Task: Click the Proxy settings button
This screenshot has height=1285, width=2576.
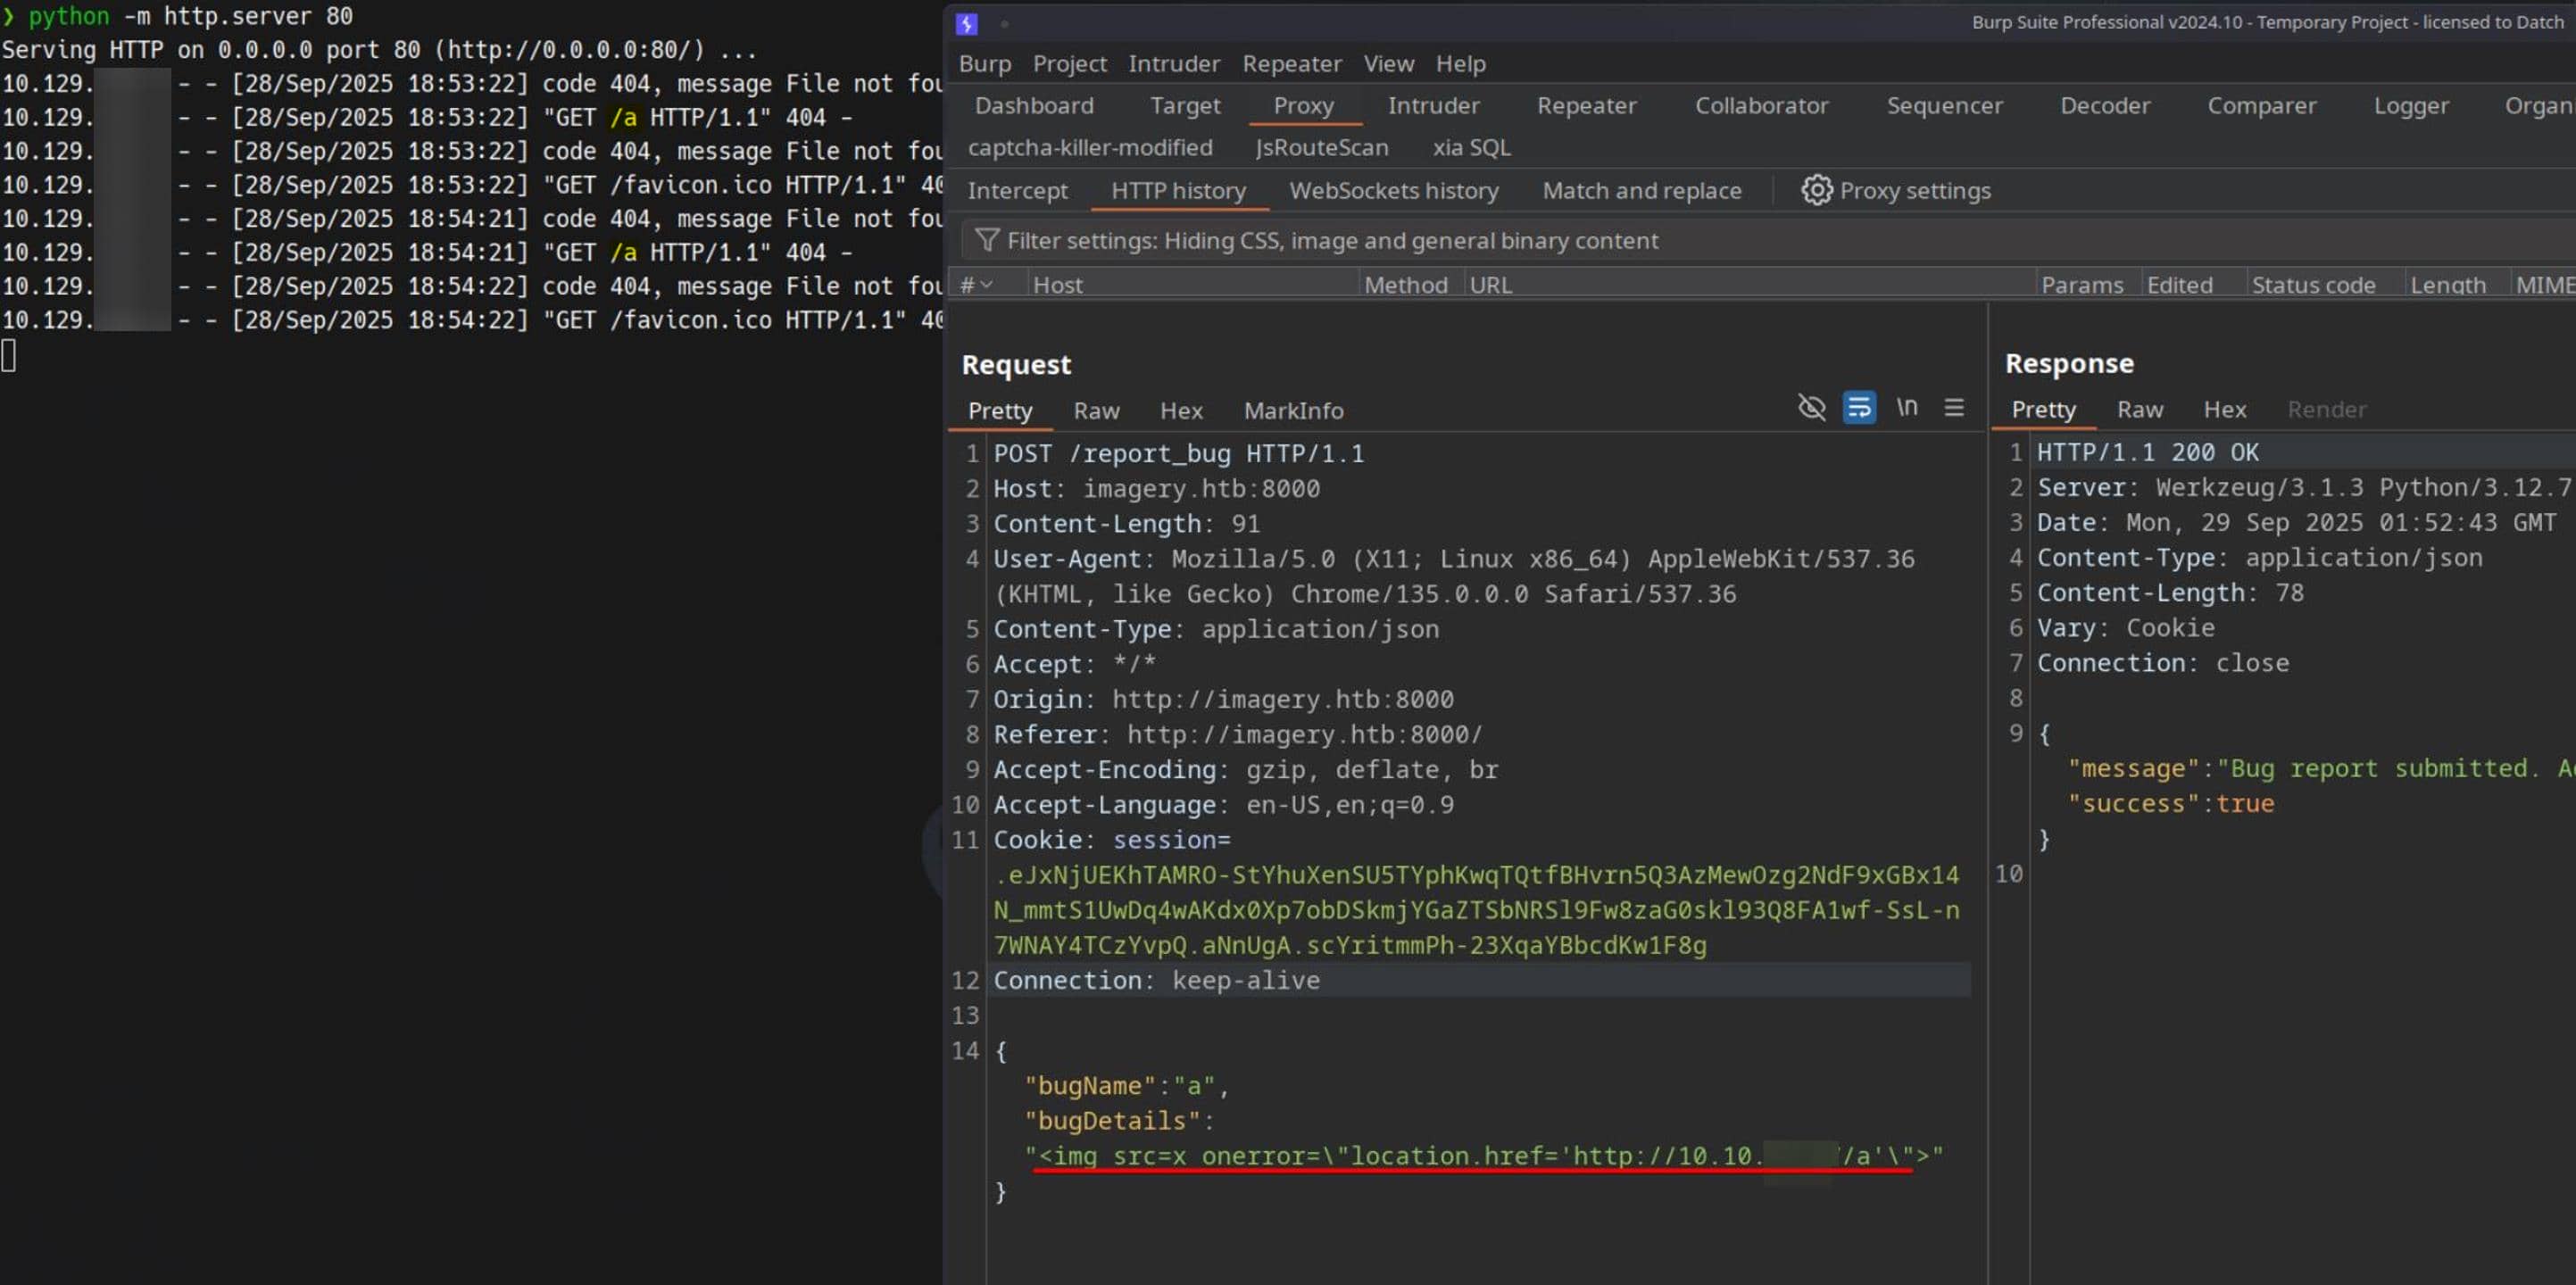Action: (1896, 191)
